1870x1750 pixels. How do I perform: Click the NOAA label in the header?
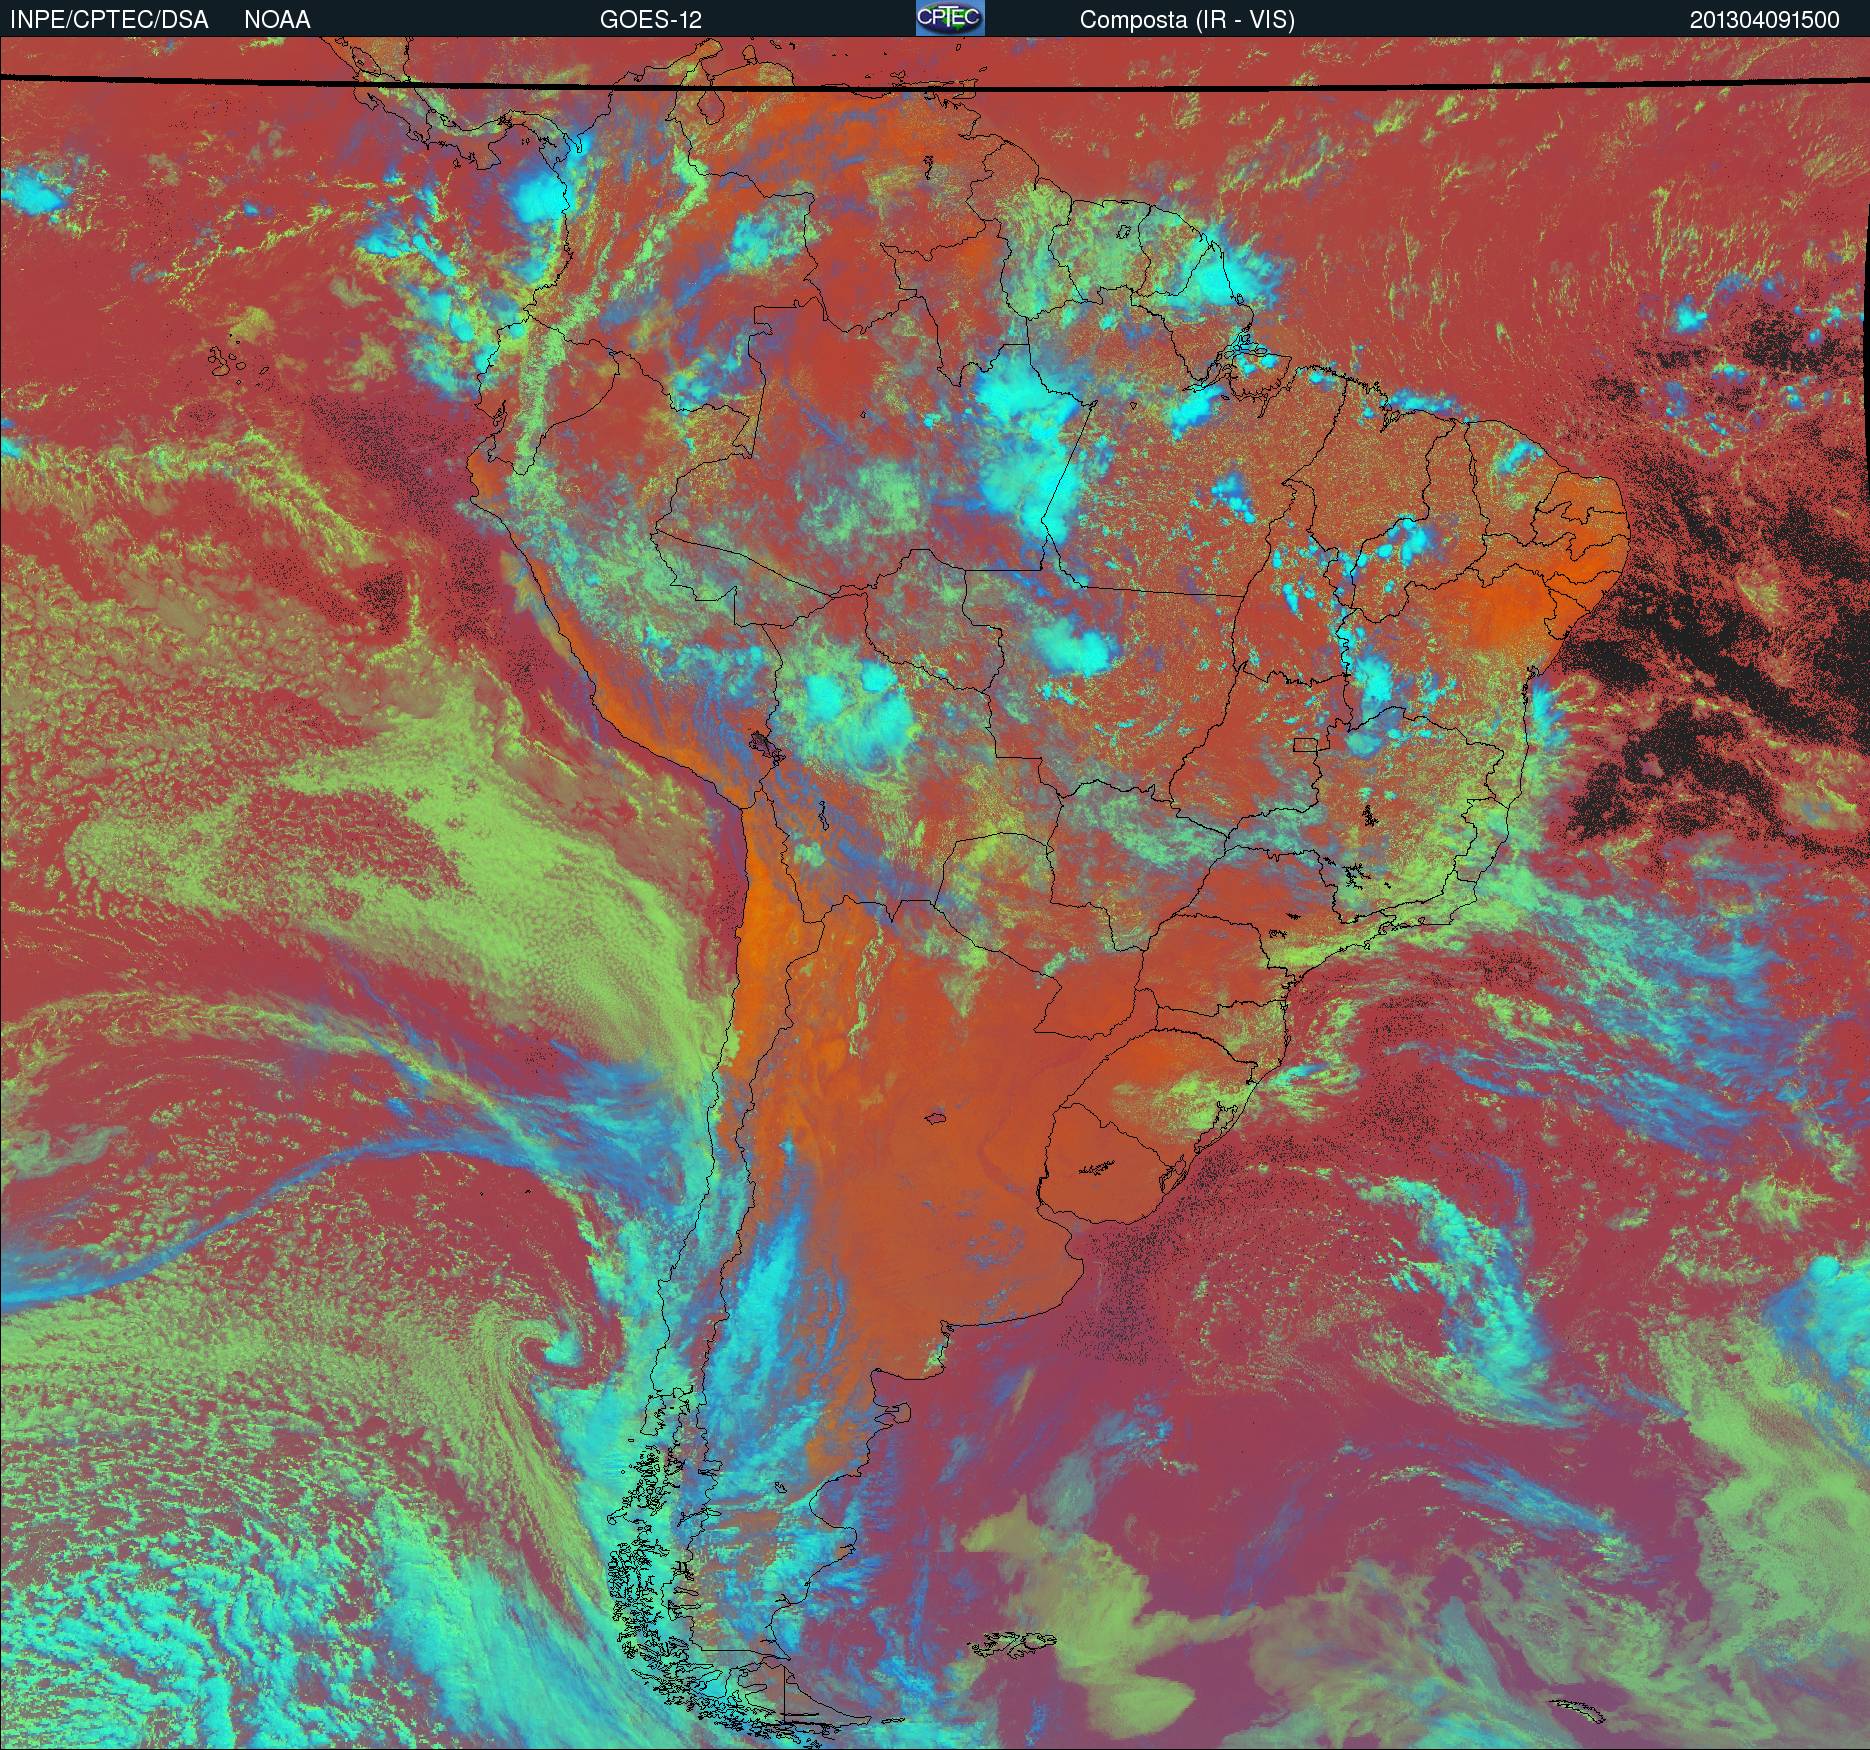(277, 20)
